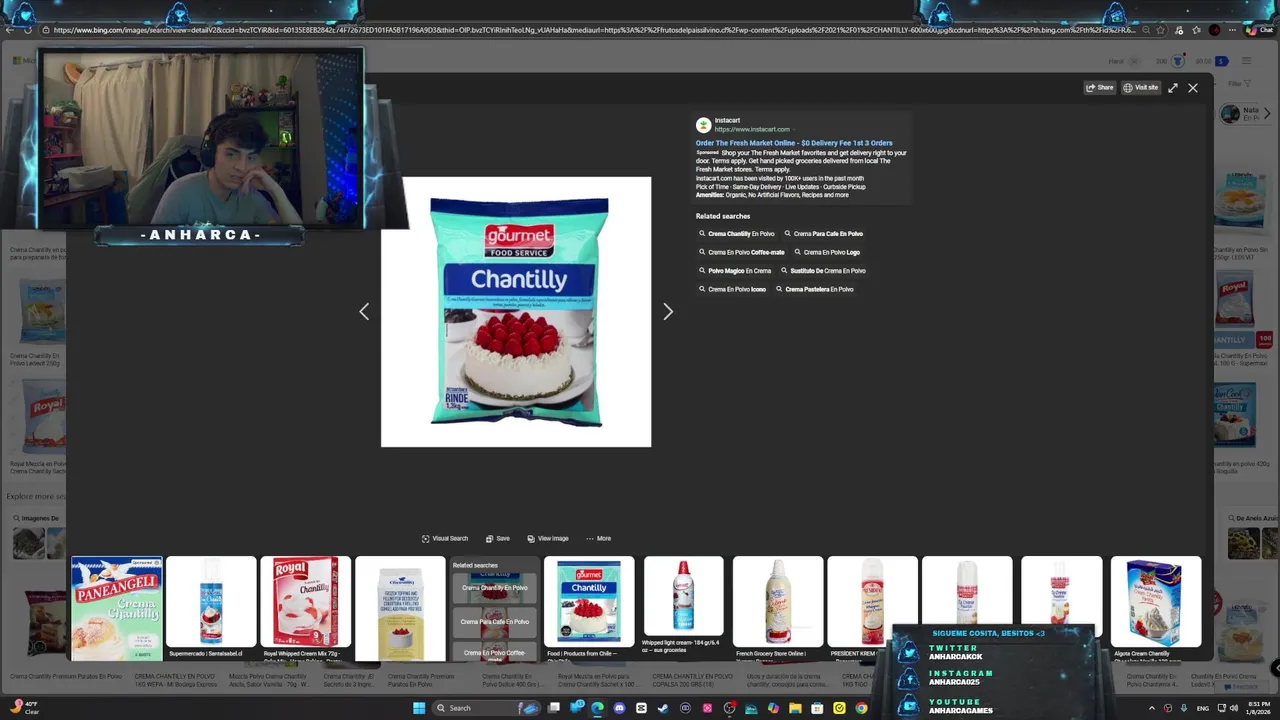Open Google Chrome from taskbar

tap(861, 708)
